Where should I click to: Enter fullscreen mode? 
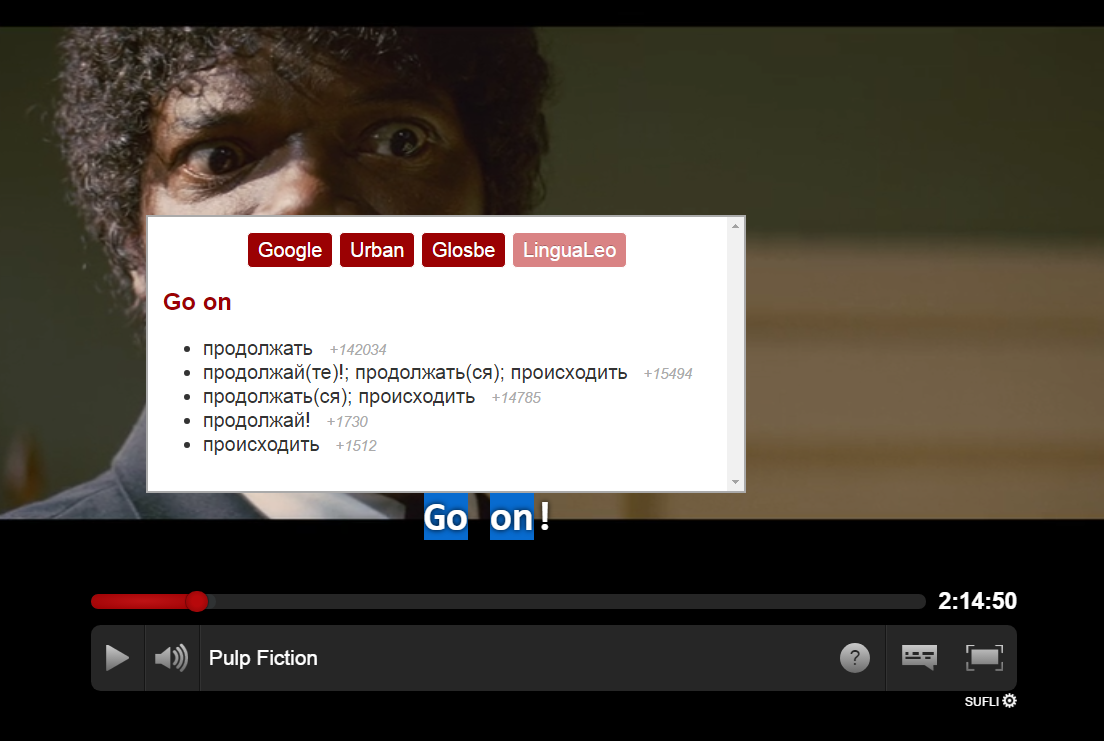point(984,657)
